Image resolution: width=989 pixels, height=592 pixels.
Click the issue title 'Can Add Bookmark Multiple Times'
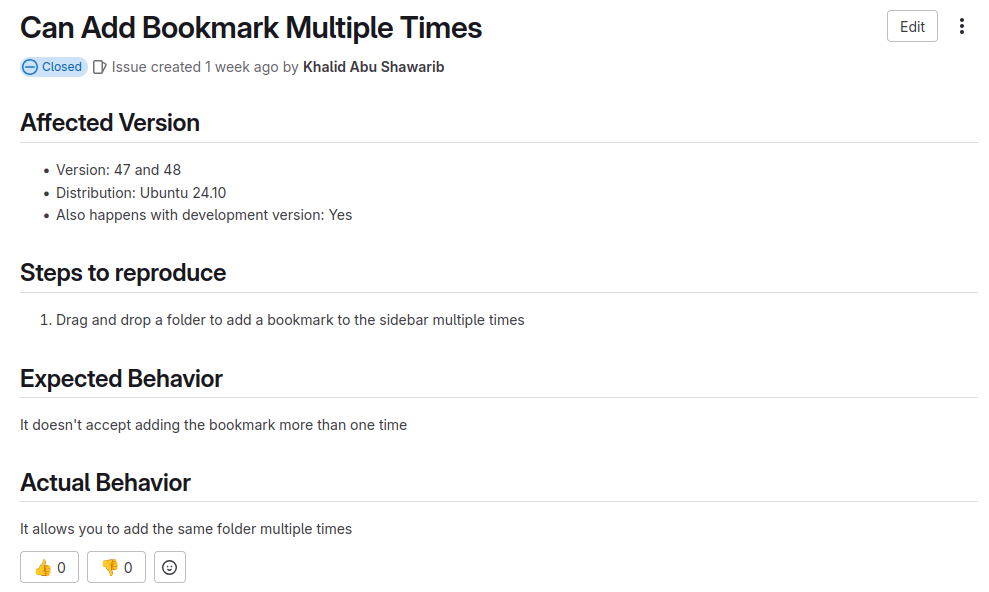point(251,28)
